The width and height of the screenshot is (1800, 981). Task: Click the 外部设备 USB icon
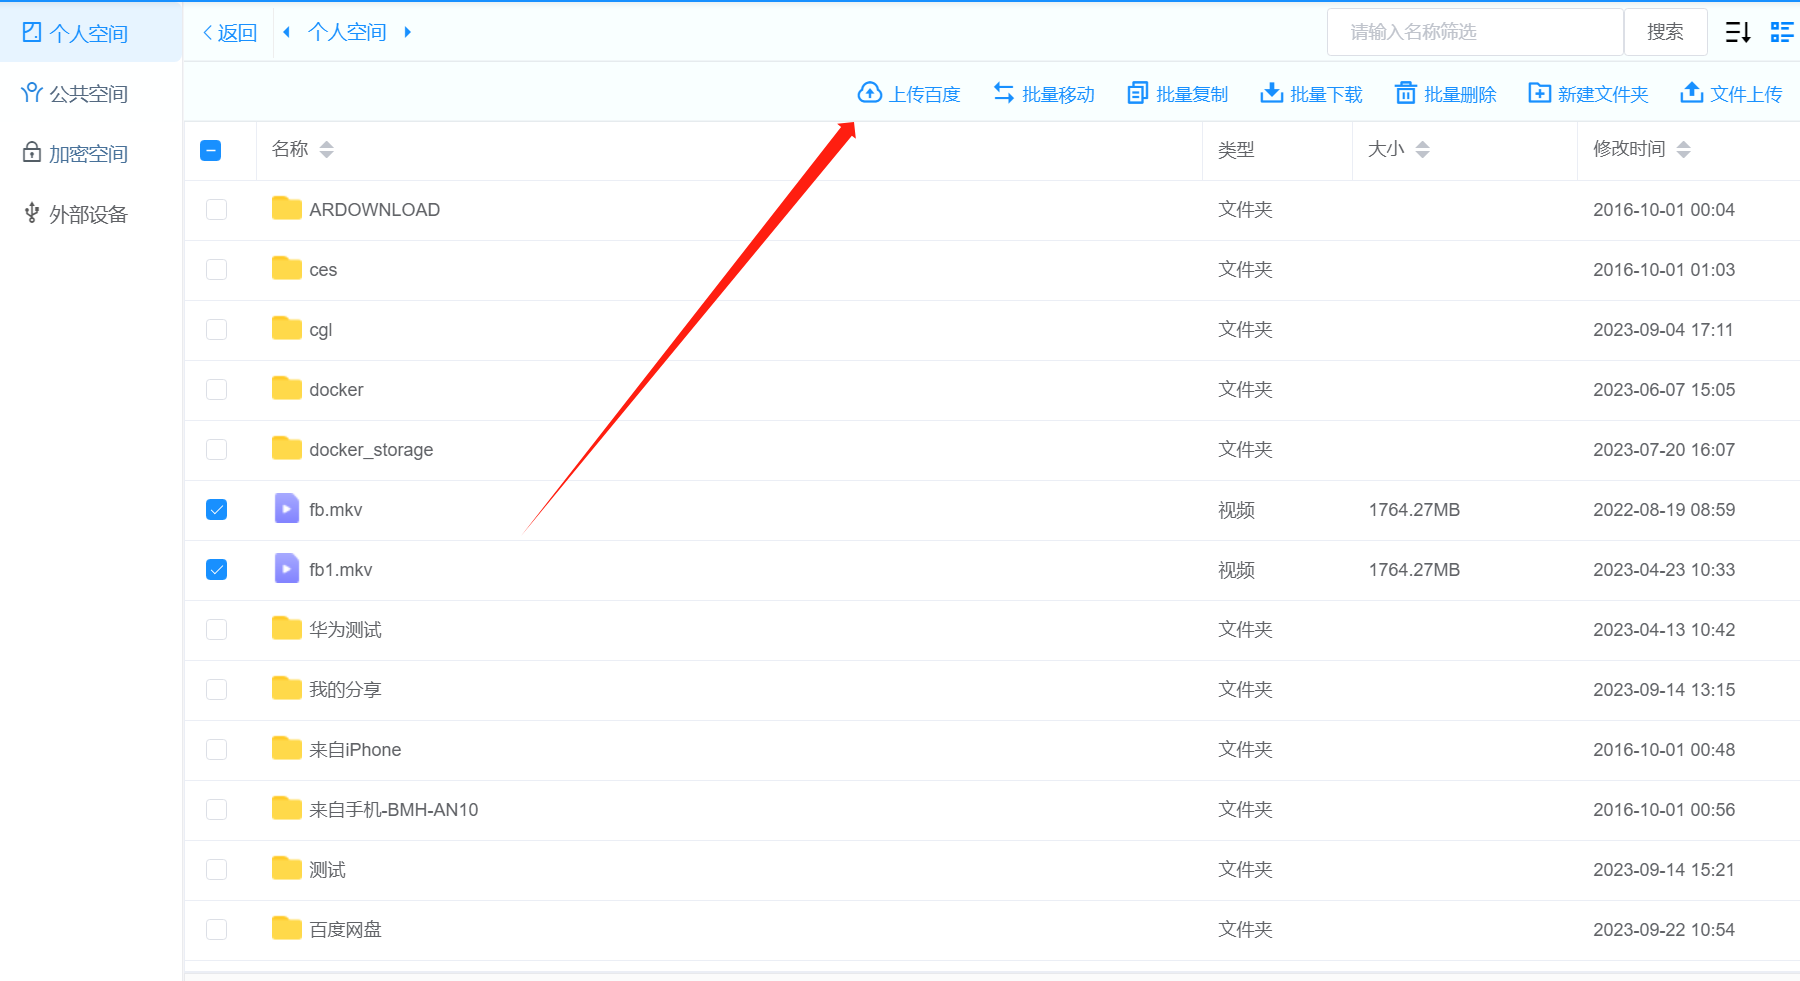tap(32, 213)
